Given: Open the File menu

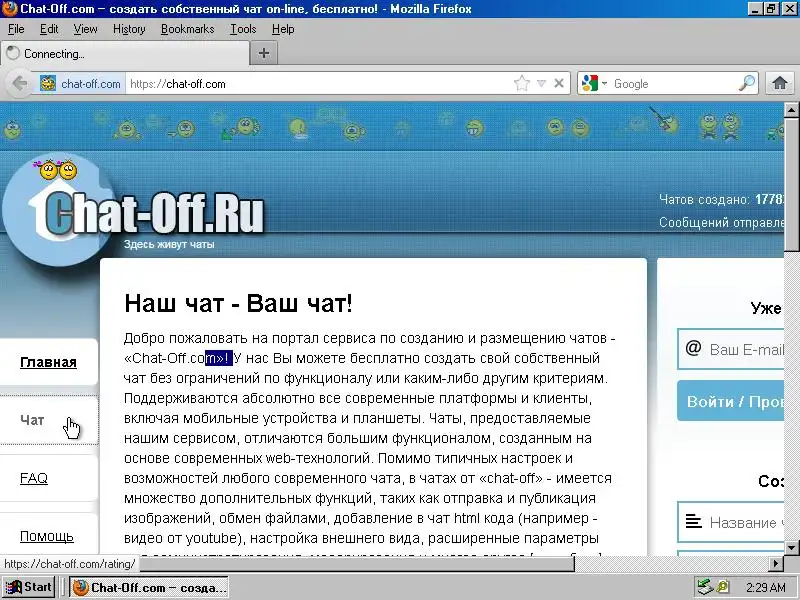Looking at the screenshot, I should [x=16, y=29].
